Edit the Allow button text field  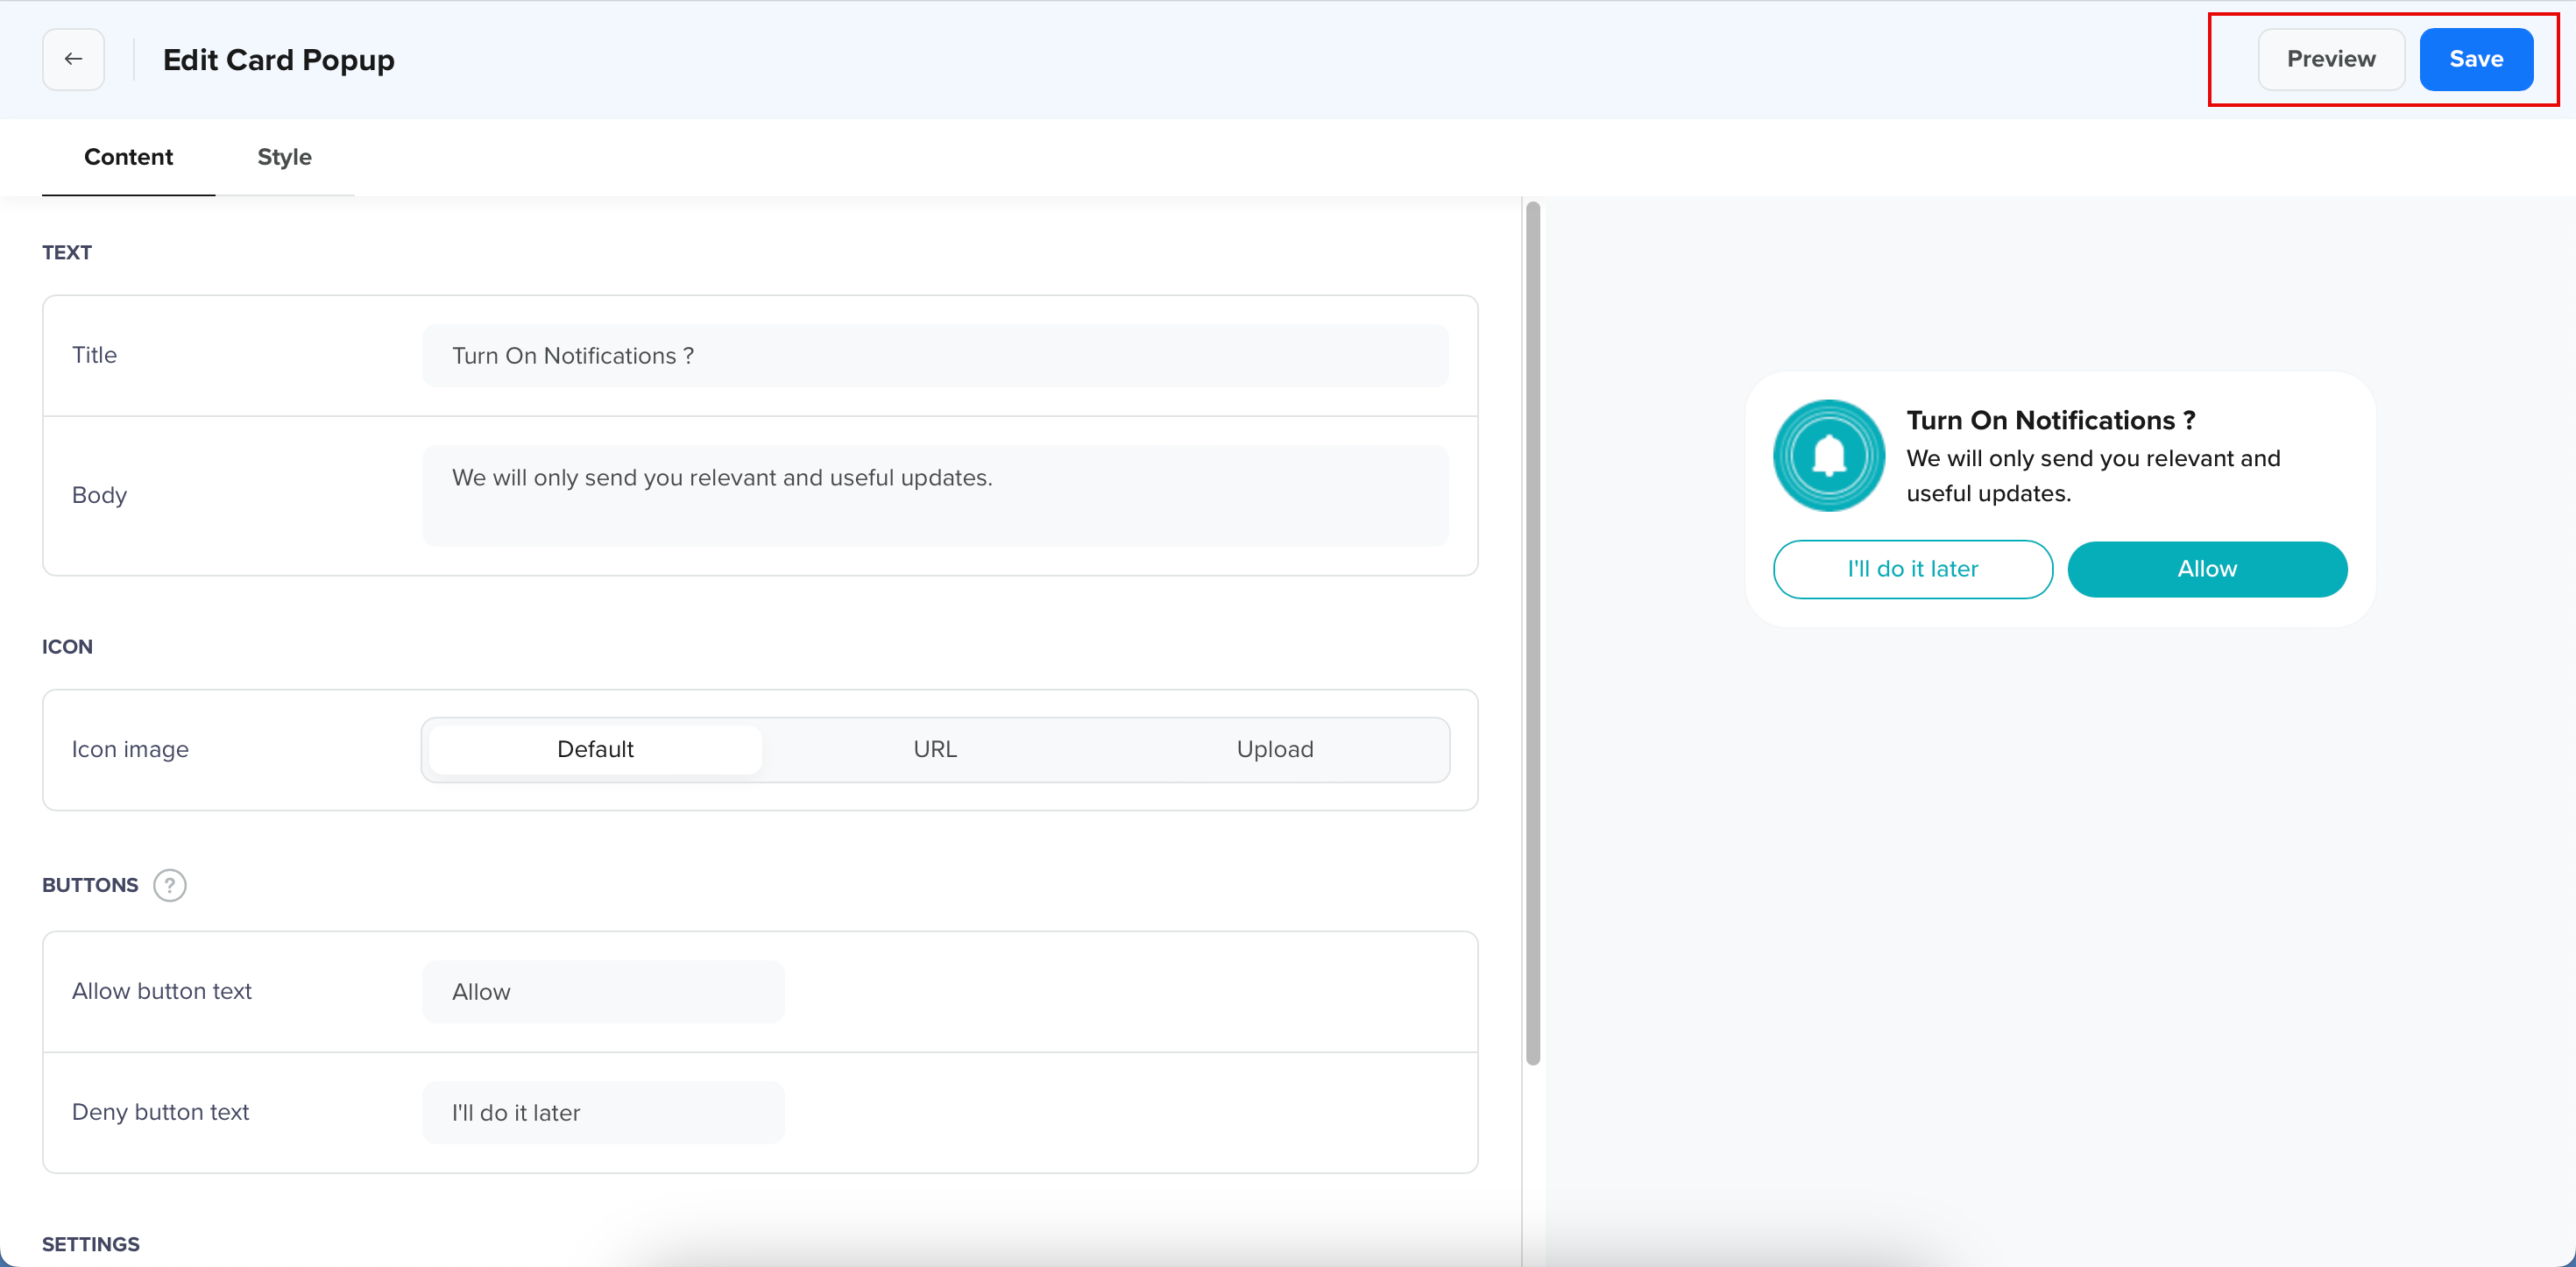click(x=603, y=991)
